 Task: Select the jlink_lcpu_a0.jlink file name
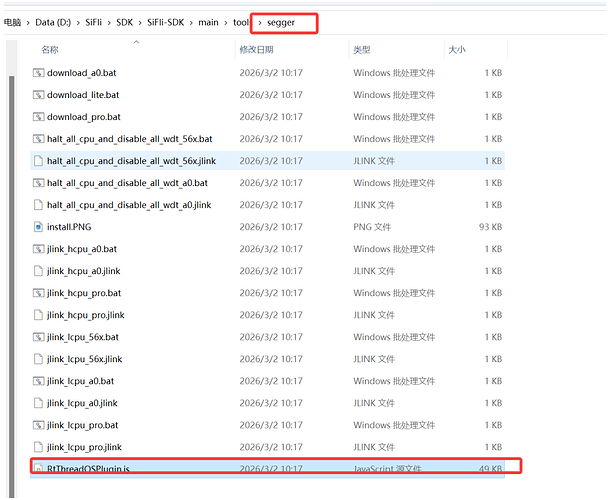(82, 403)
